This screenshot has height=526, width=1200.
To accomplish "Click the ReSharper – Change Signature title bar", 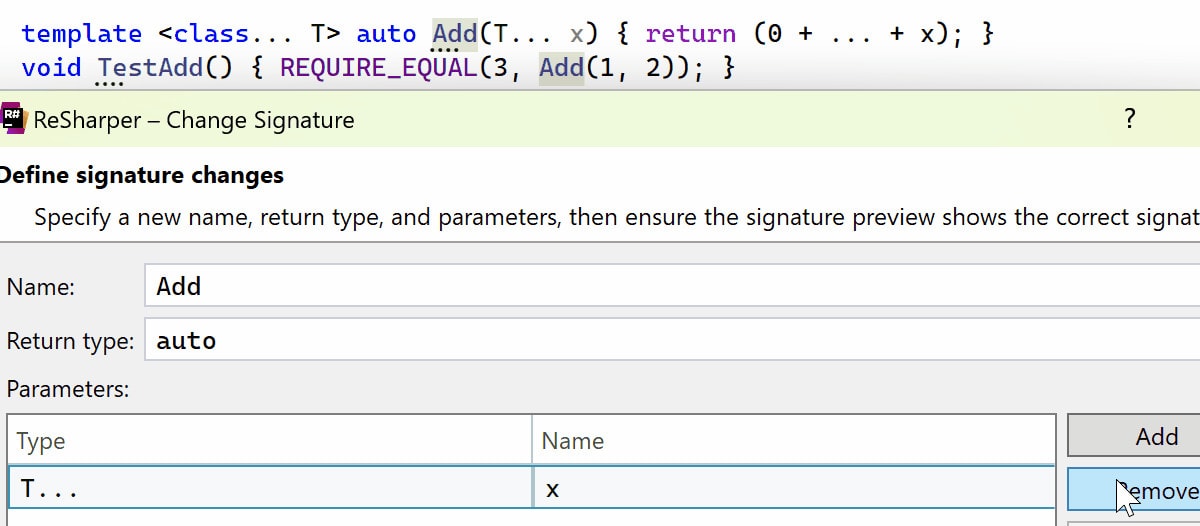I will point(600,120).
